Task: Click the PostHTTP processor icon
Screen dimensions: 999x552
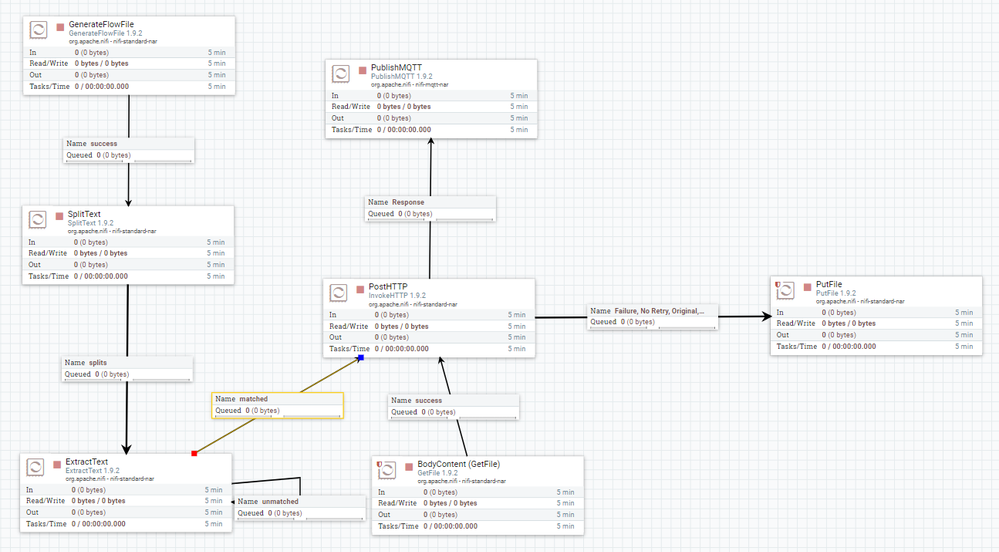Action: [x=338, y=293]
